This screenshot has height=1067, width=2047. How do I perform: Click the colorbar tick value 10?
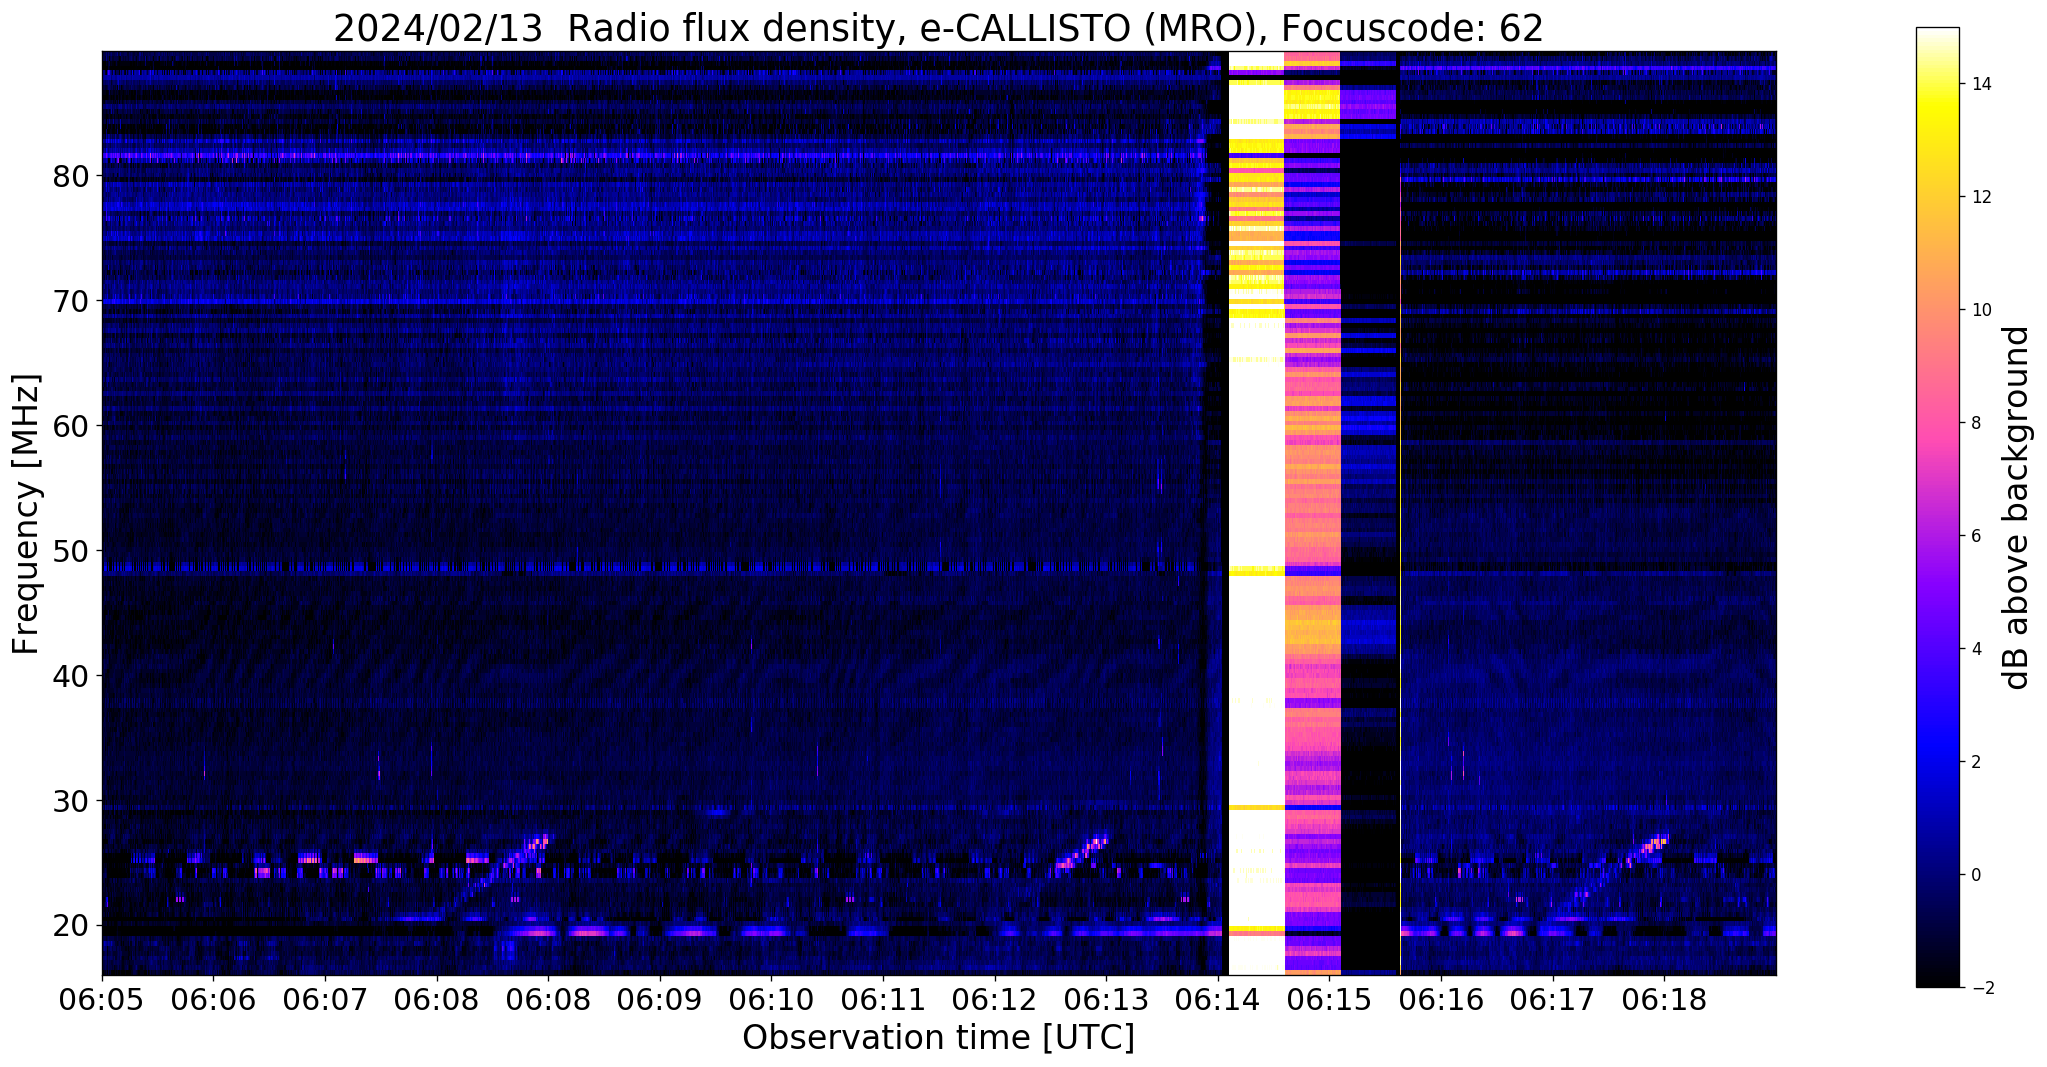pos(1979,310)
